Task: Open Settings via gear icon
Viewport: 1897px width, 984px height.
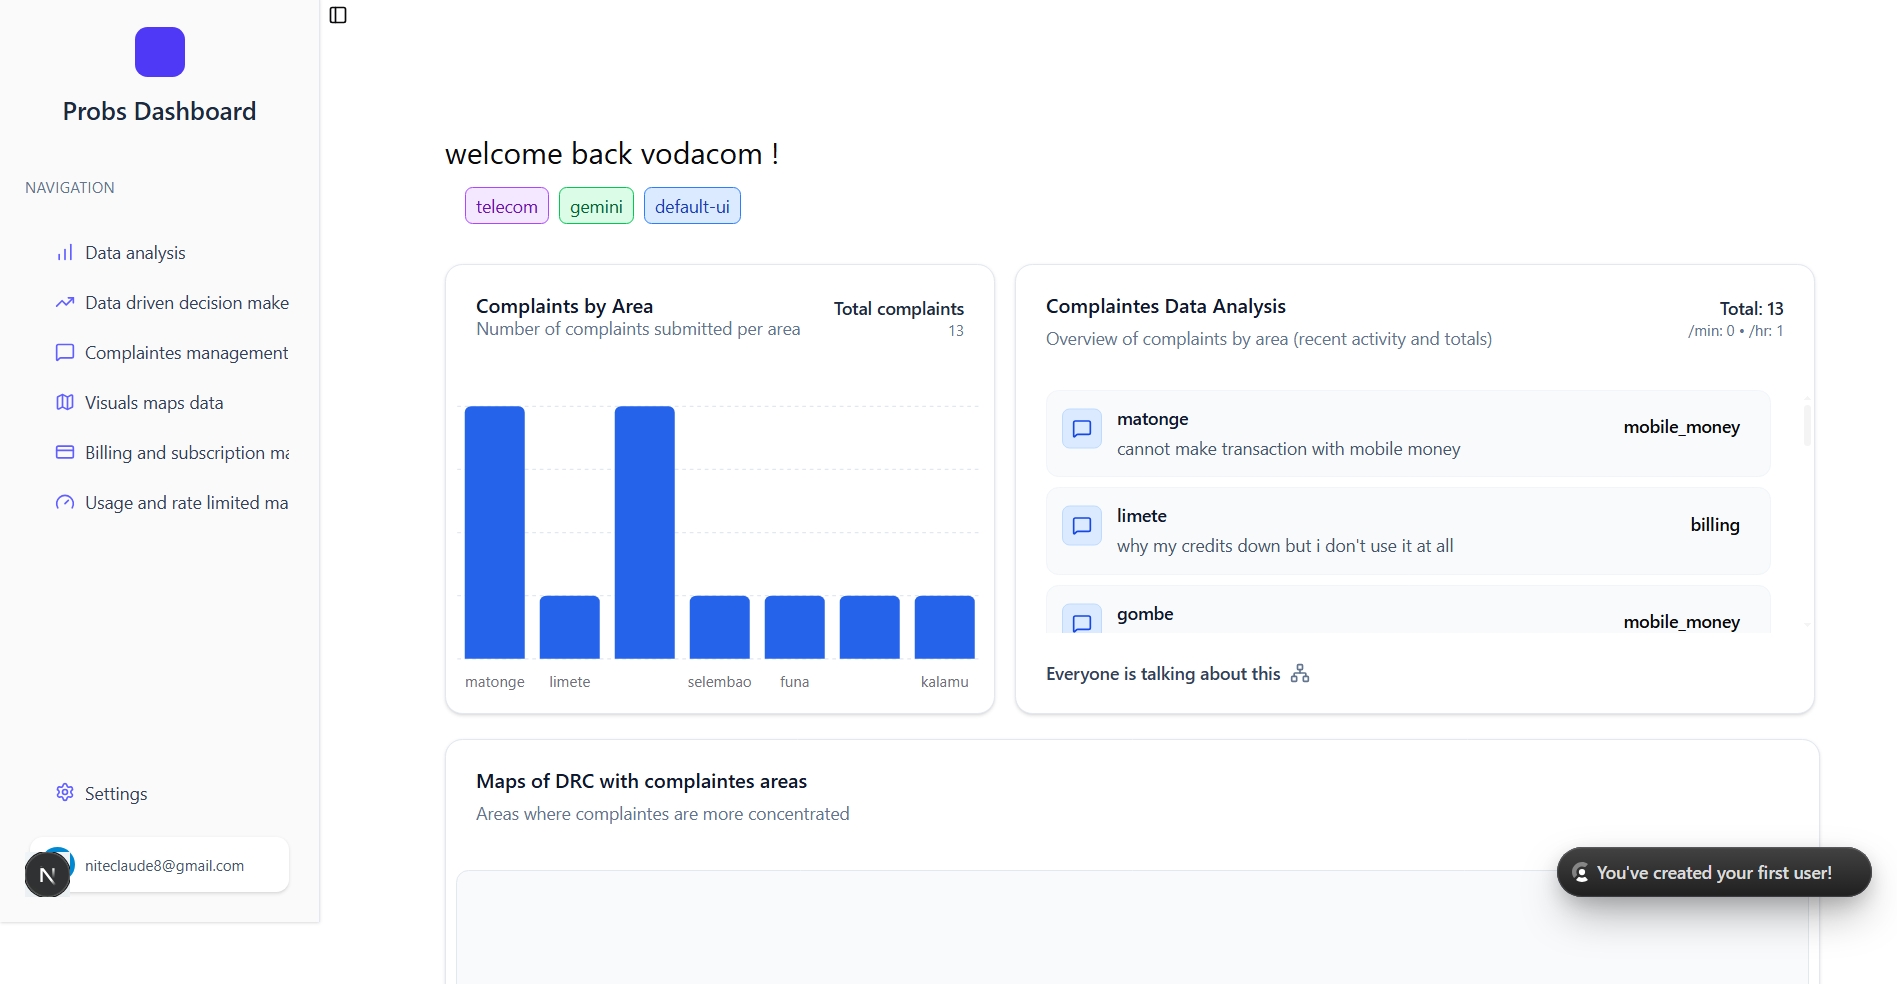Action: [65, 792]
